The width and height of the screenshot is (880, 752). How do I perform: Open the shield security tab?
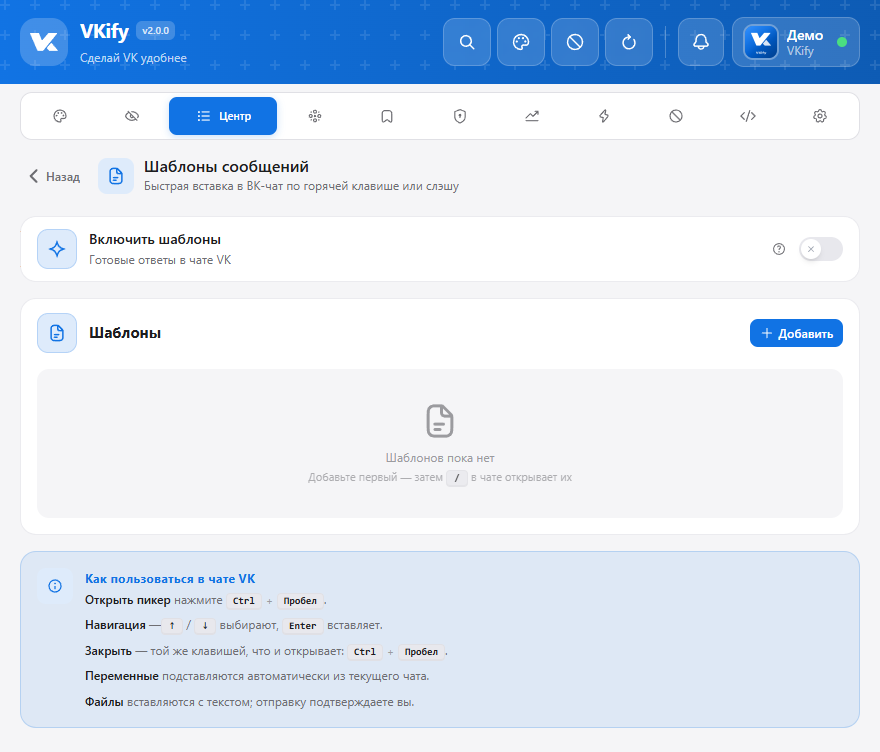[x=460, y=116]
